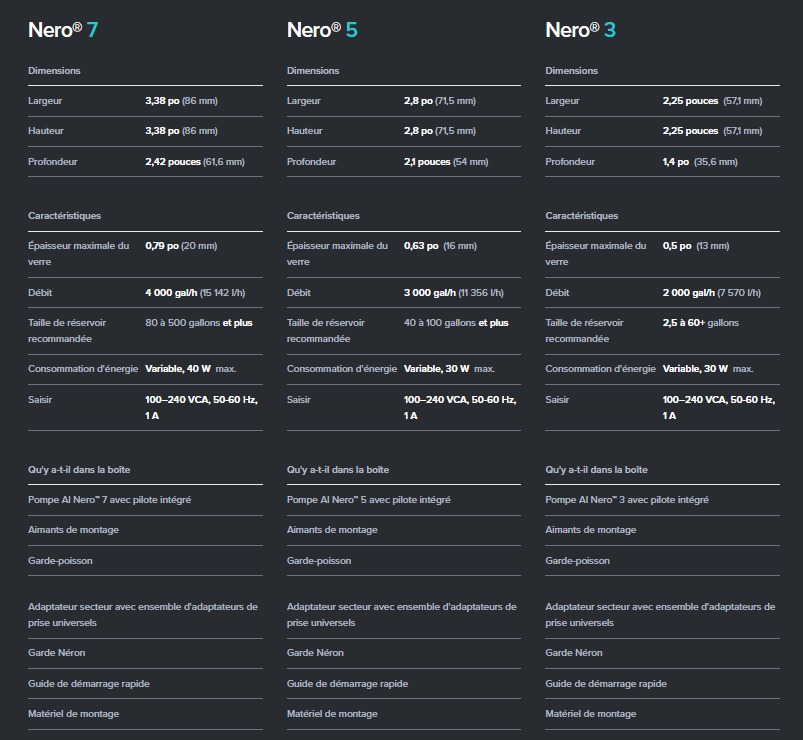803x740 pixels.
Task: Click the Nero 5 product heading
Action: coord(322,30)
